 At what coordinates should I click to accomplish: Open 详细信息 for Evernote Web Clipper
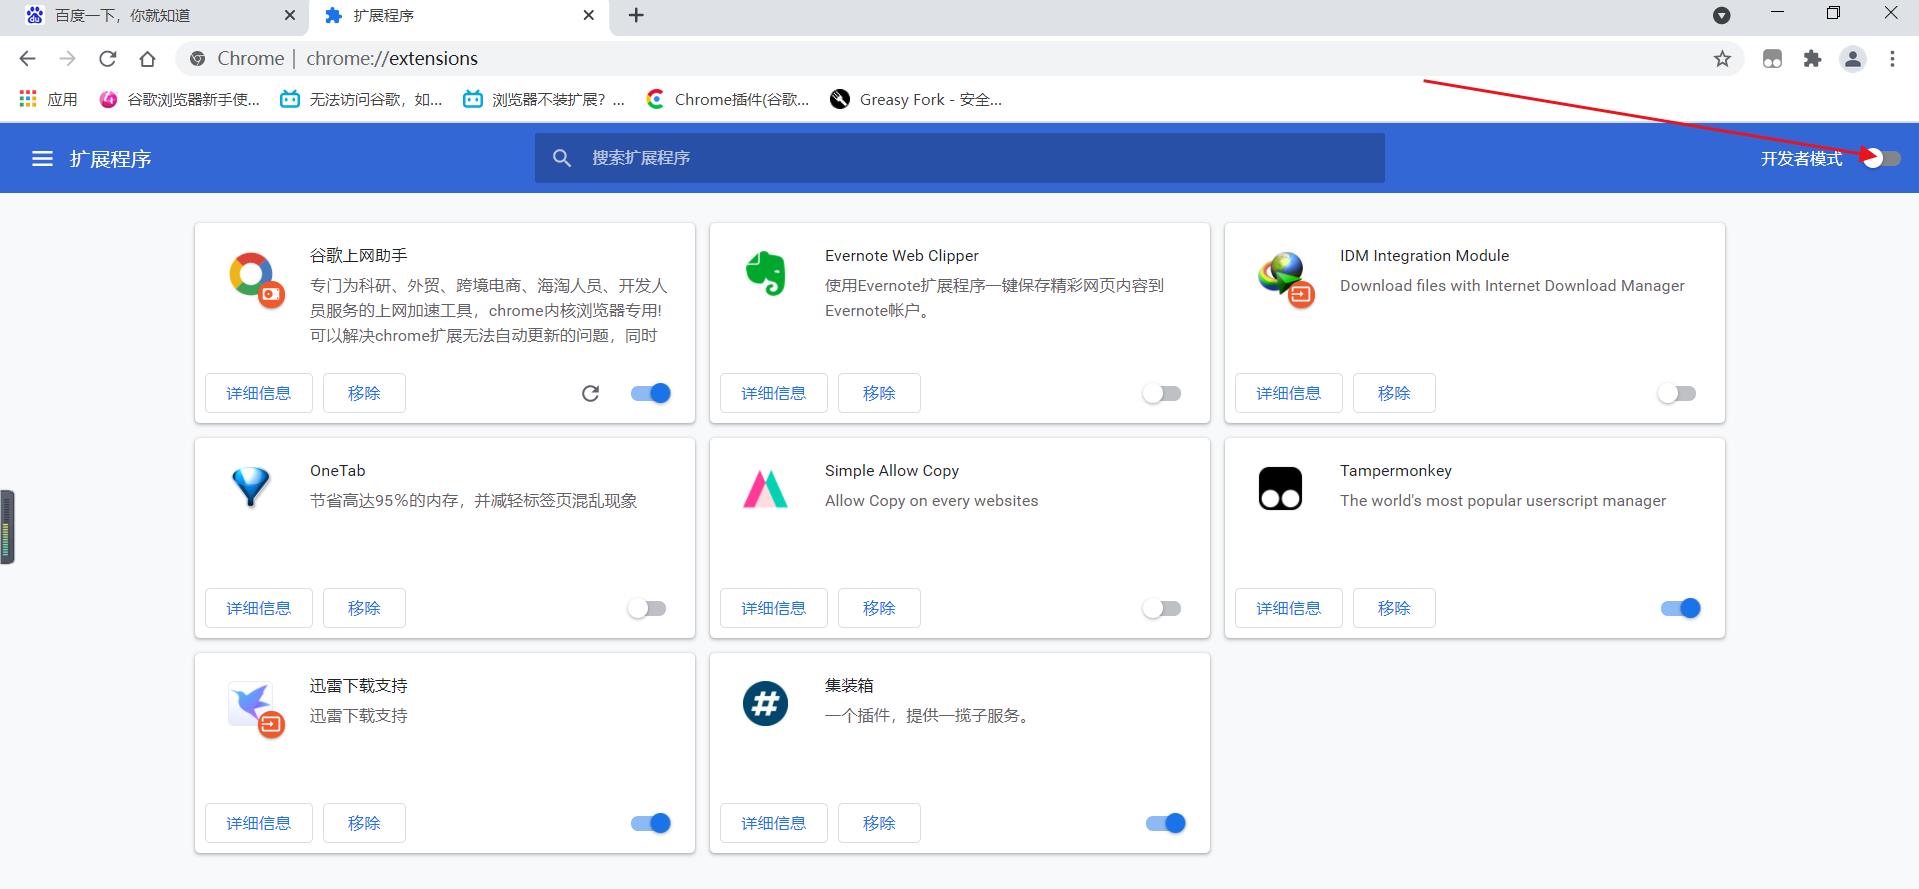pyautogui.click(x=774, y=393)
